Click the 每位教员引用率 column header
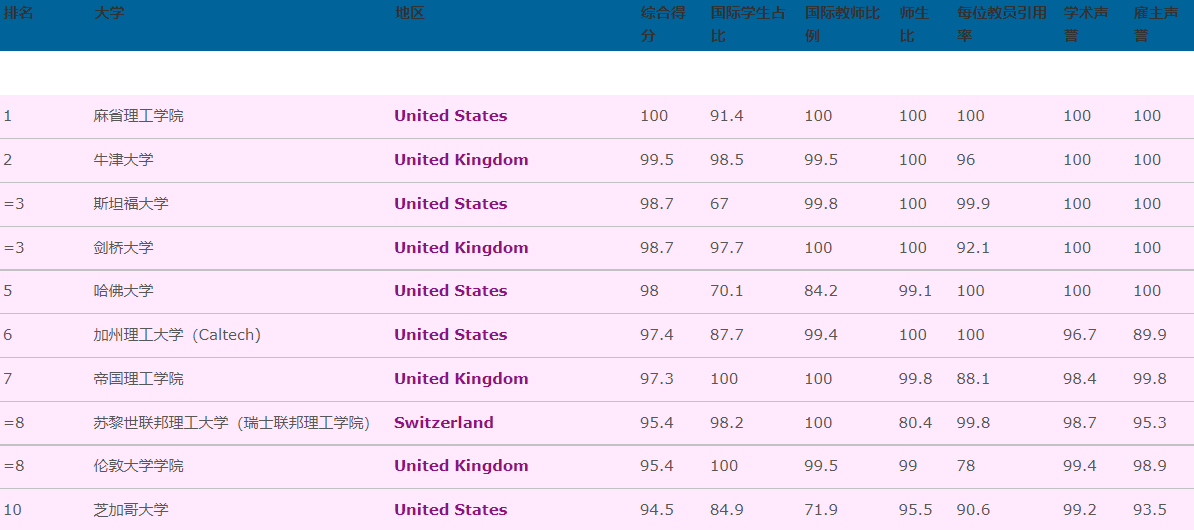 (1001, 25)
